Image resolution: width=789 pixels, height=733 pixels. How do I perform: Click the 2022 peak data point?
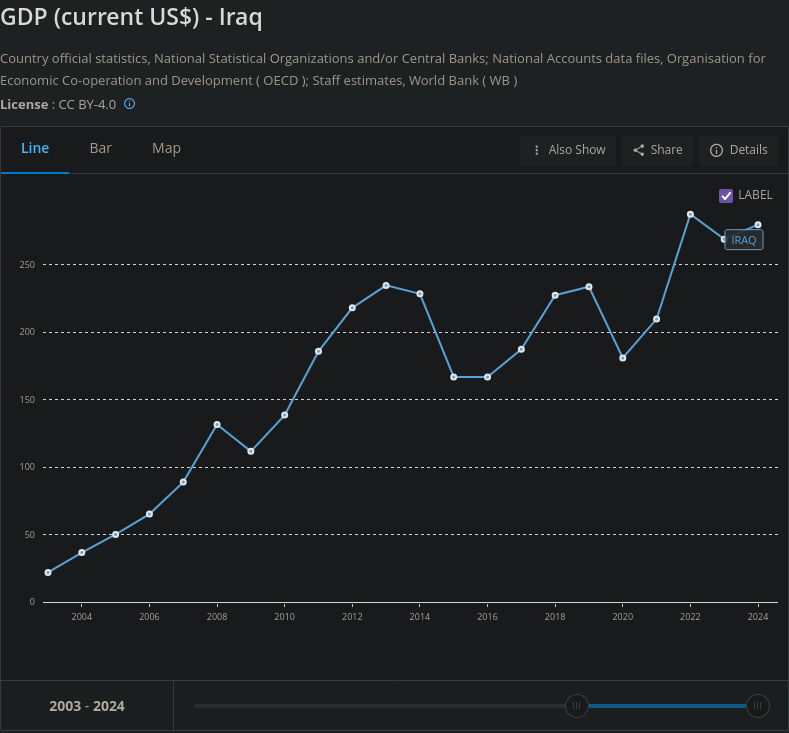click(x=690, y=214)
